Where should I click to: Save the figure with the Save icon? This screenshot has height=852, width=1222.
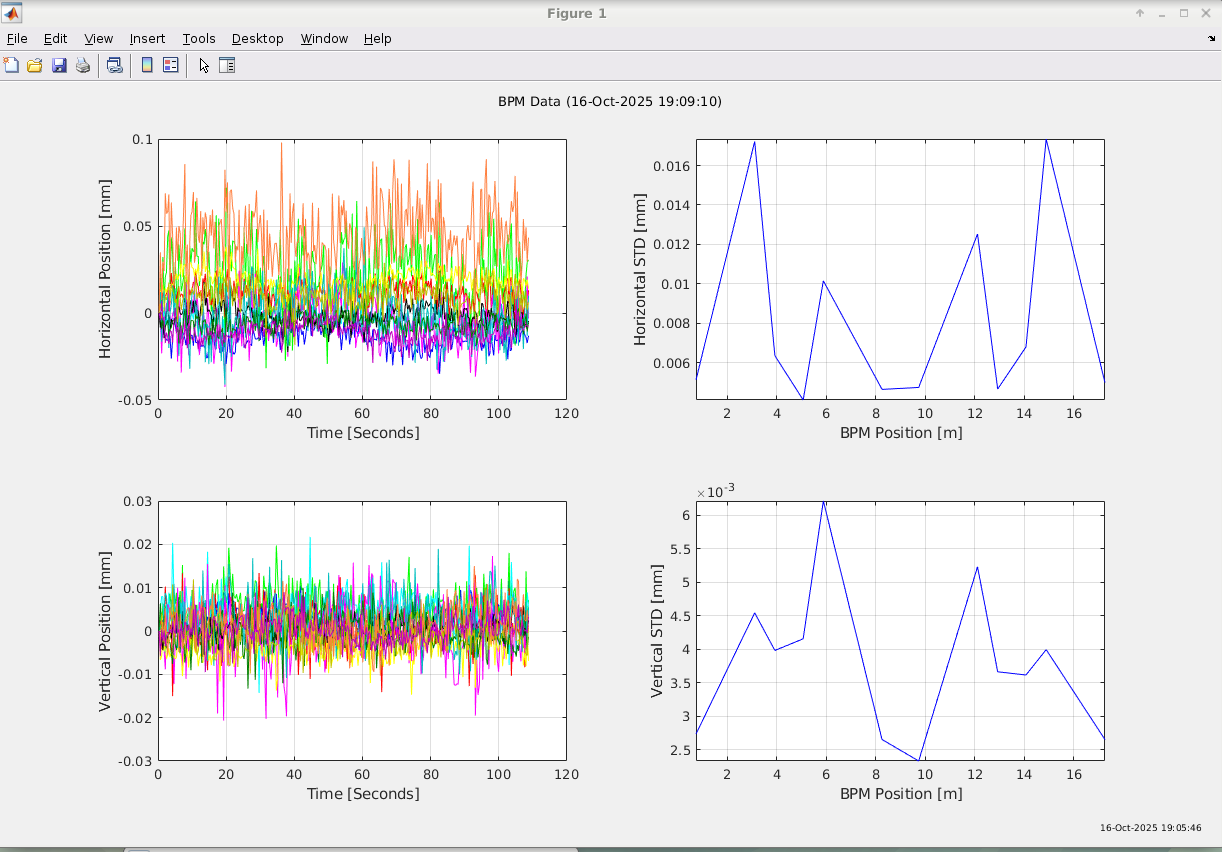point(59,65)
